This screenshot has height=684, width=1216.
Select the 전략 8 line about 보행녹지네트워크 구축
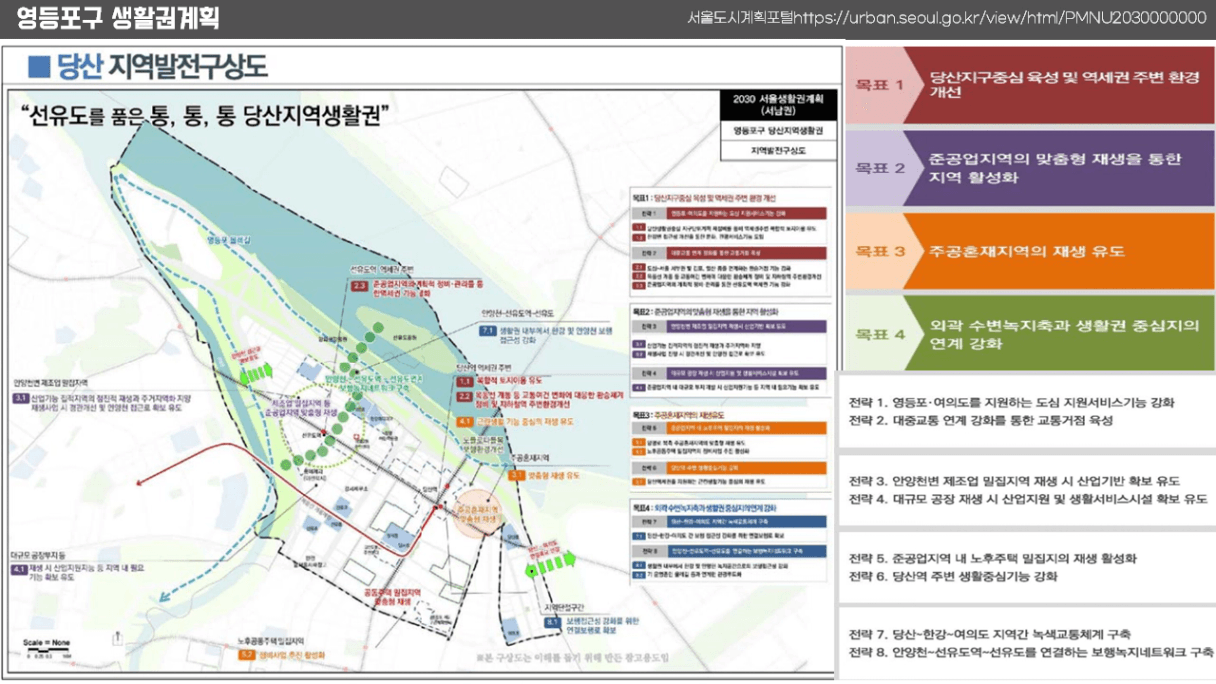point(1030,652)
